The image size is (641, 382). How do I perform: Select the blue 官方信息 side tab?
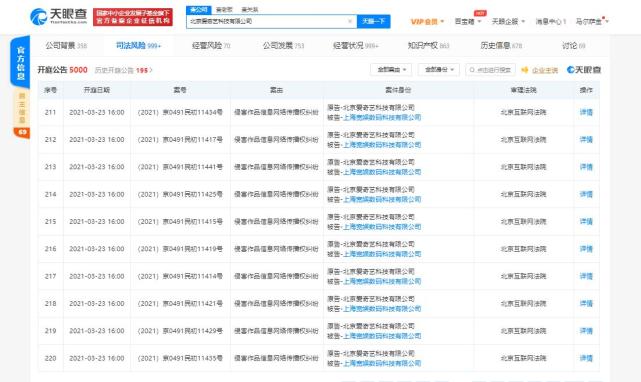point(20,62)
